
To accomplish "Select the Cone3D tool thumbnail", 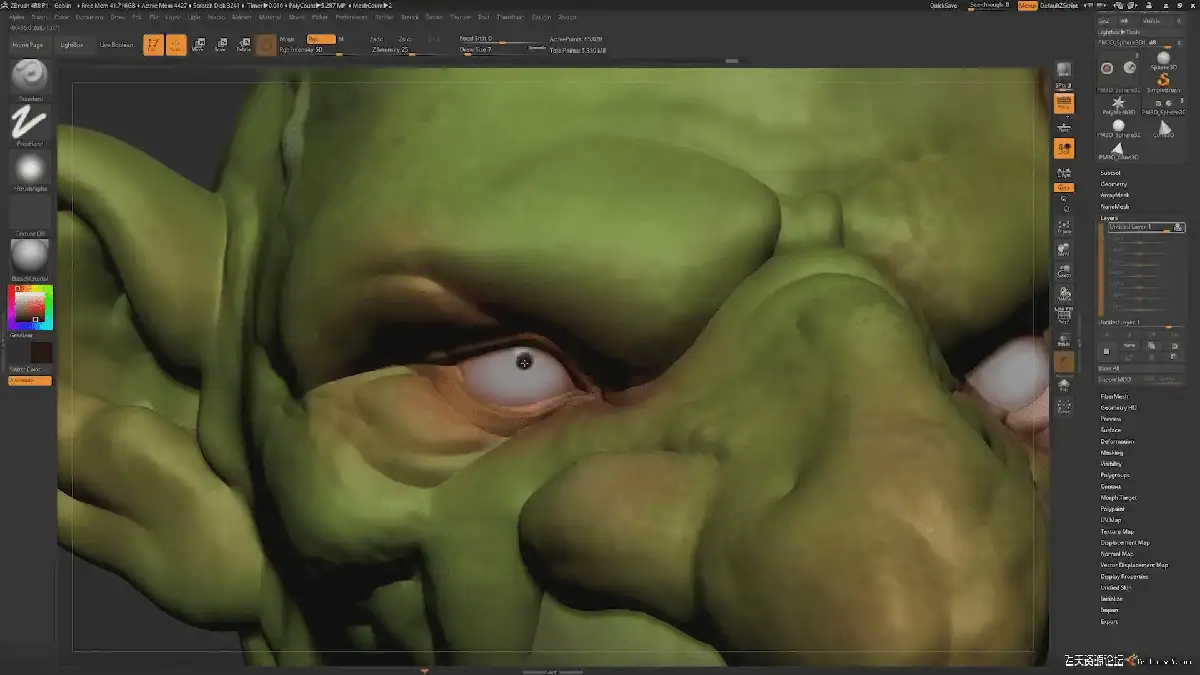I will tap(1163, 127).
